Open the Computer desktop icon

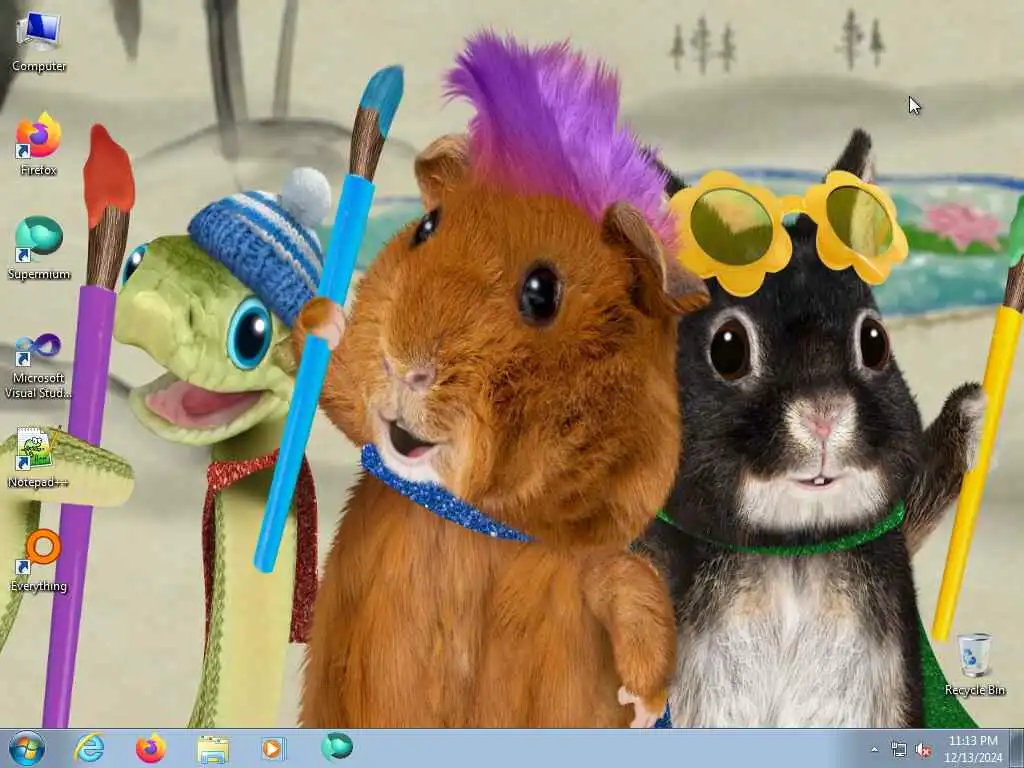(39, 41)
